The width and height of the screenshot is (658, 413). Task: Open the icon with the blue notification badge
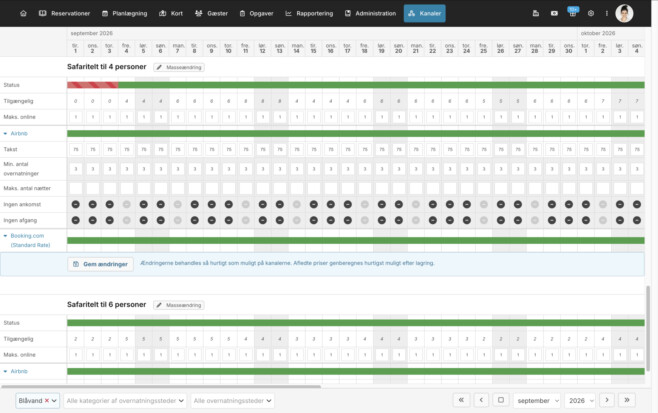pyautogui.click(x=573, y=12)
